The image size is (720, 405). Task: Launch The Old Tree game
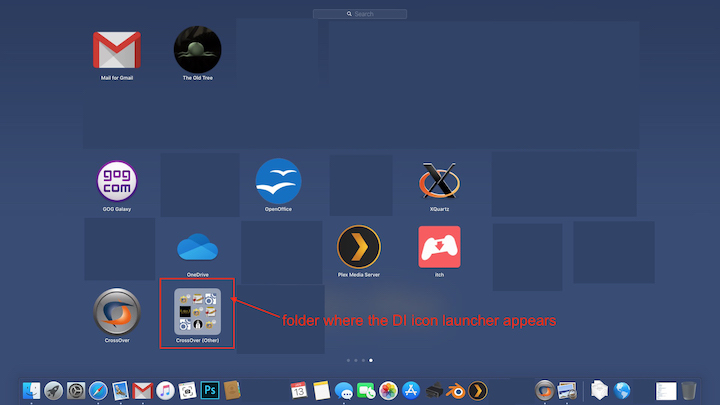pos(197,50)
